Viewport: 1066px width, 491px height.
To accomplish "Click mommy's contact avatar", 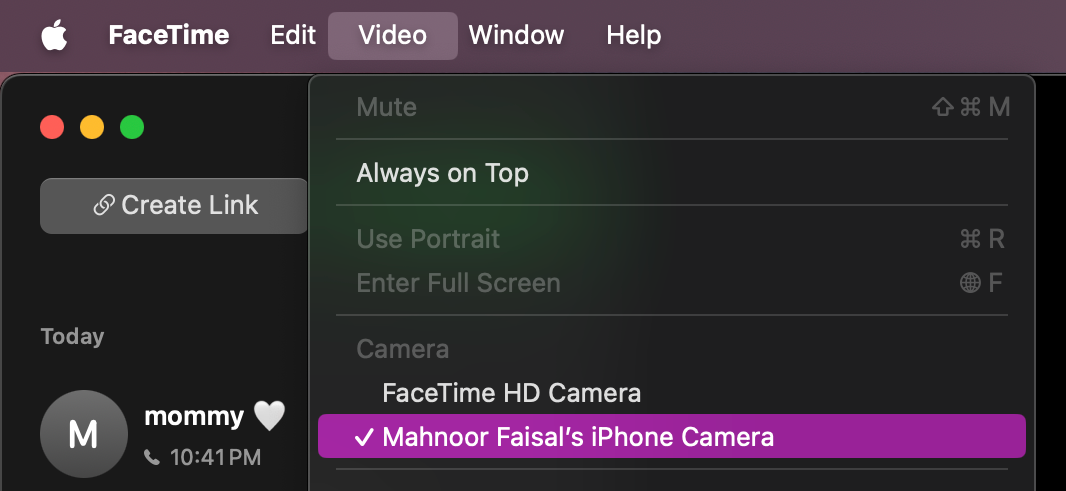I will pos(84,434).
